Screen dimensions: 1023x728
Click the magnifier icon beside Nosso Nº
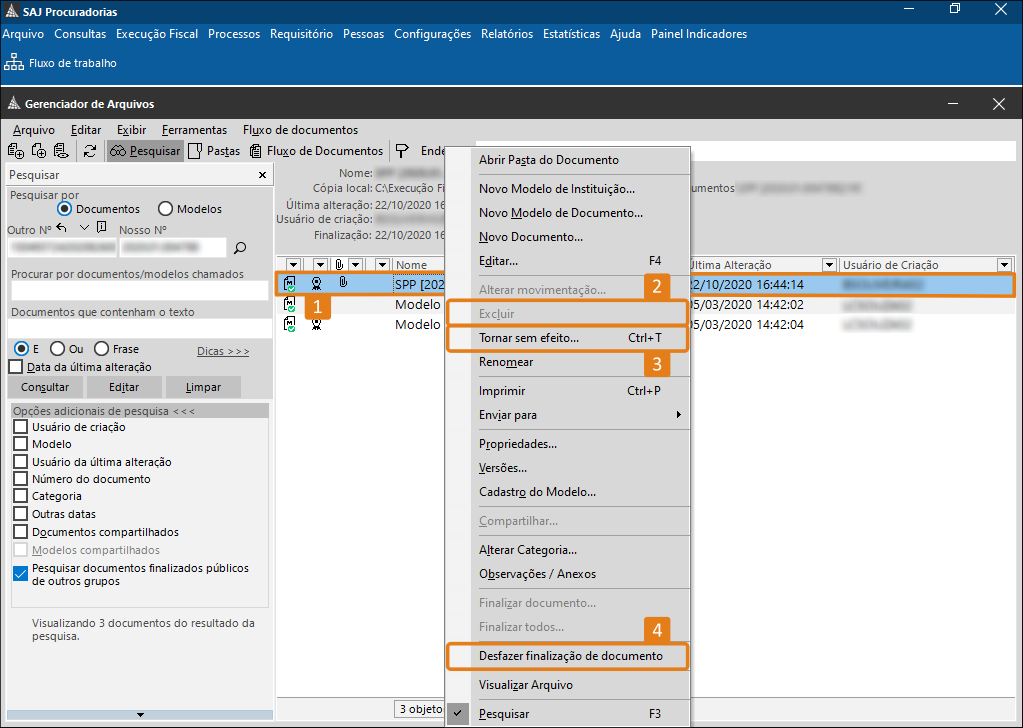coord(240,248)
